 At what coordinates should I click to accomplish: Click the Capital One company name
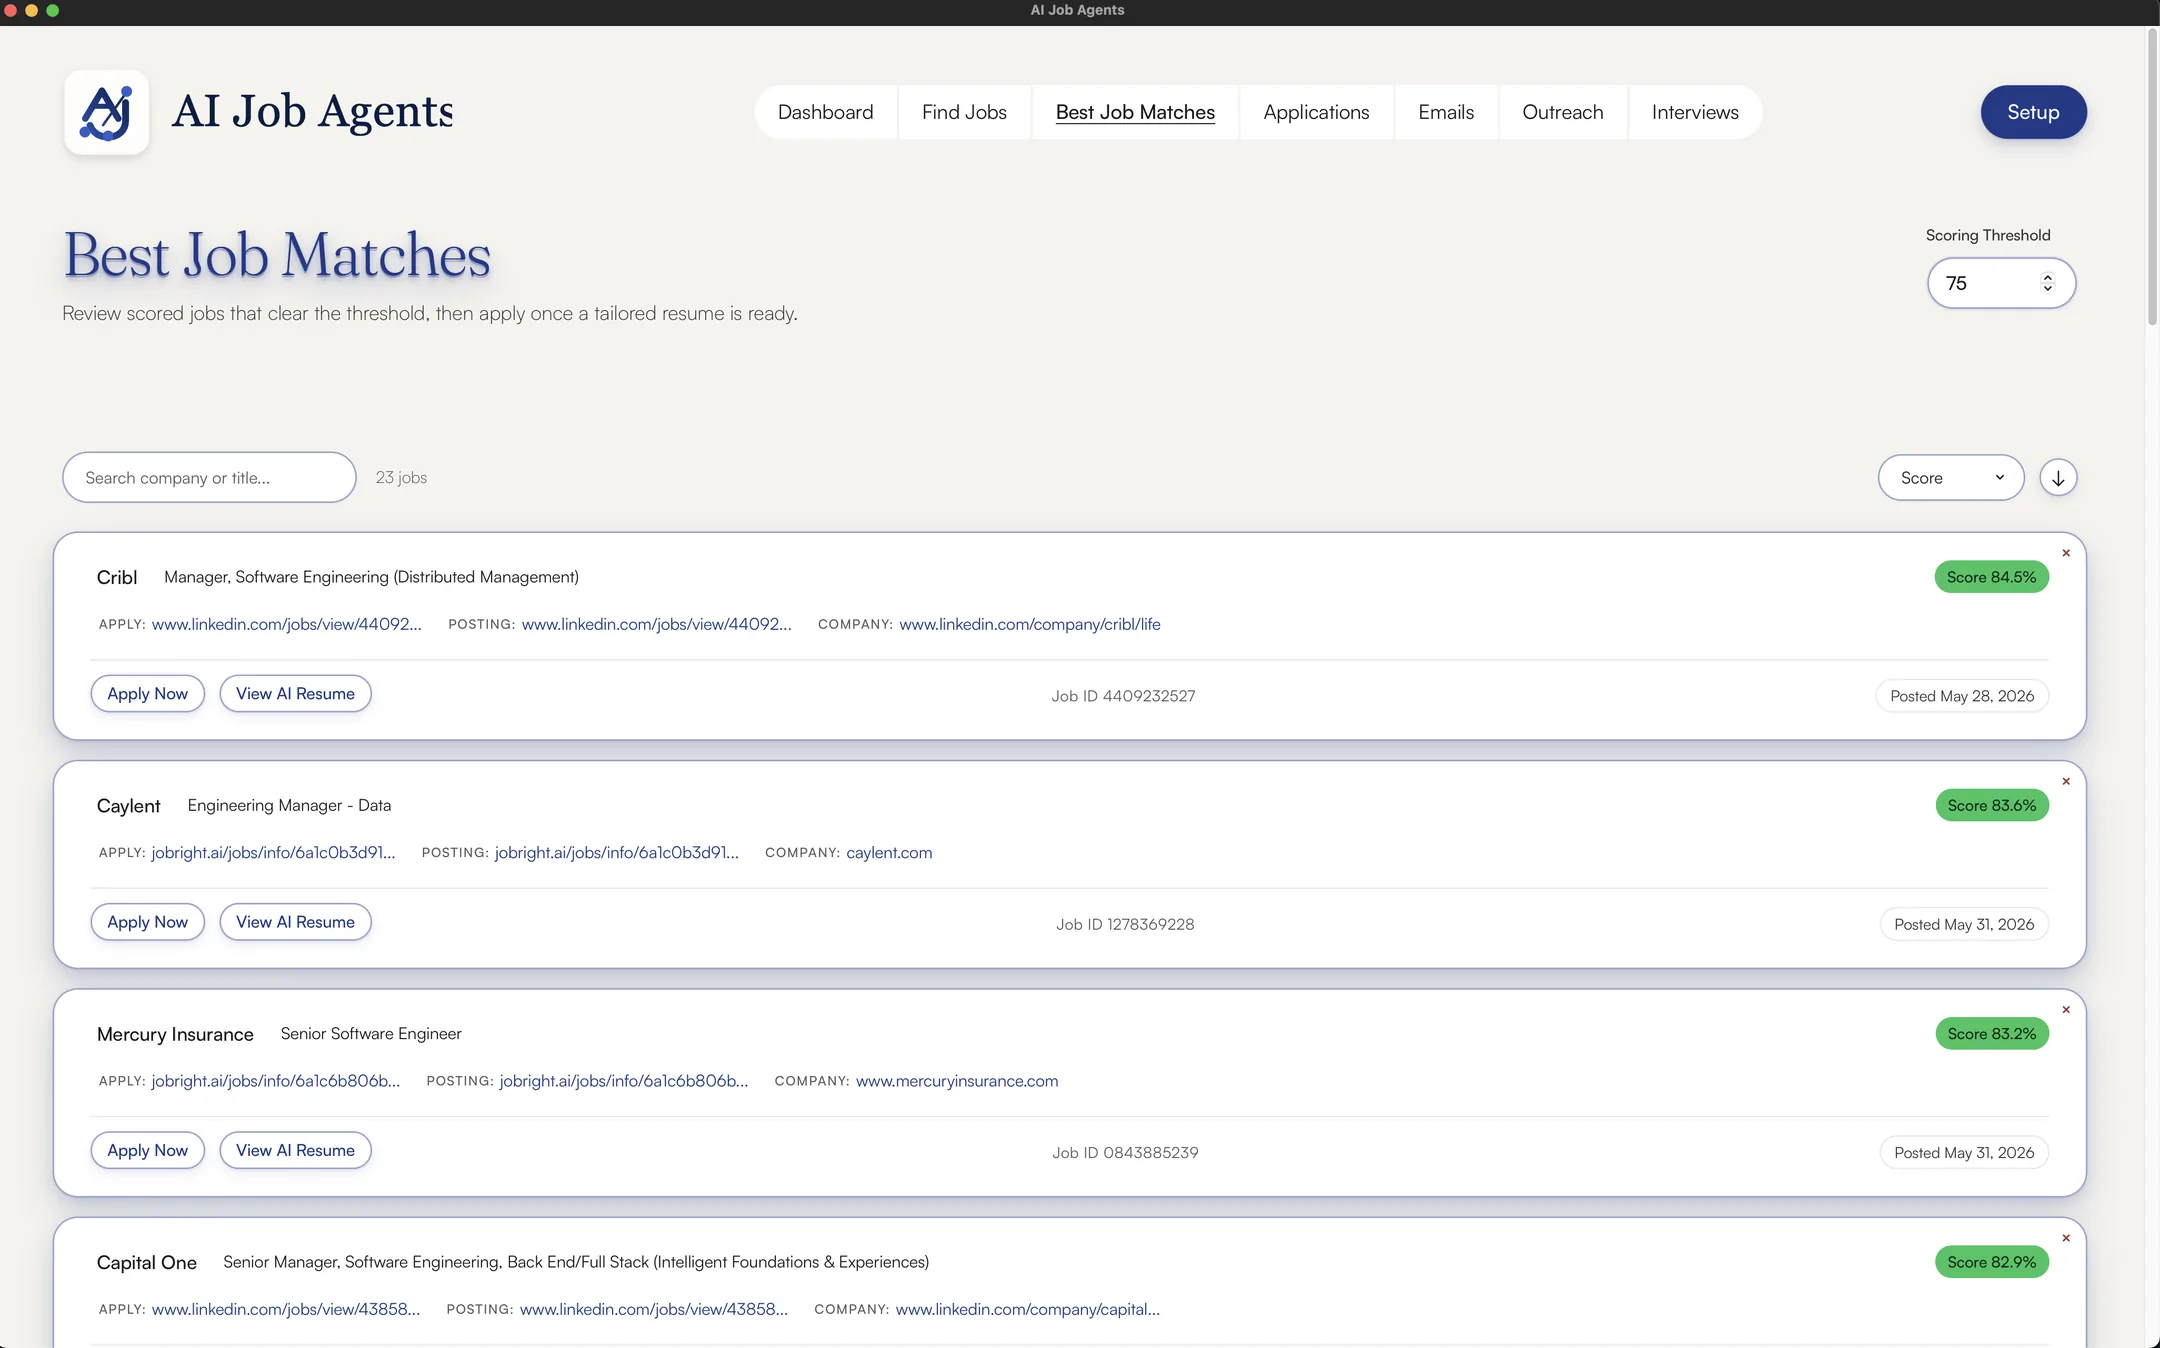coord(147,1262)
